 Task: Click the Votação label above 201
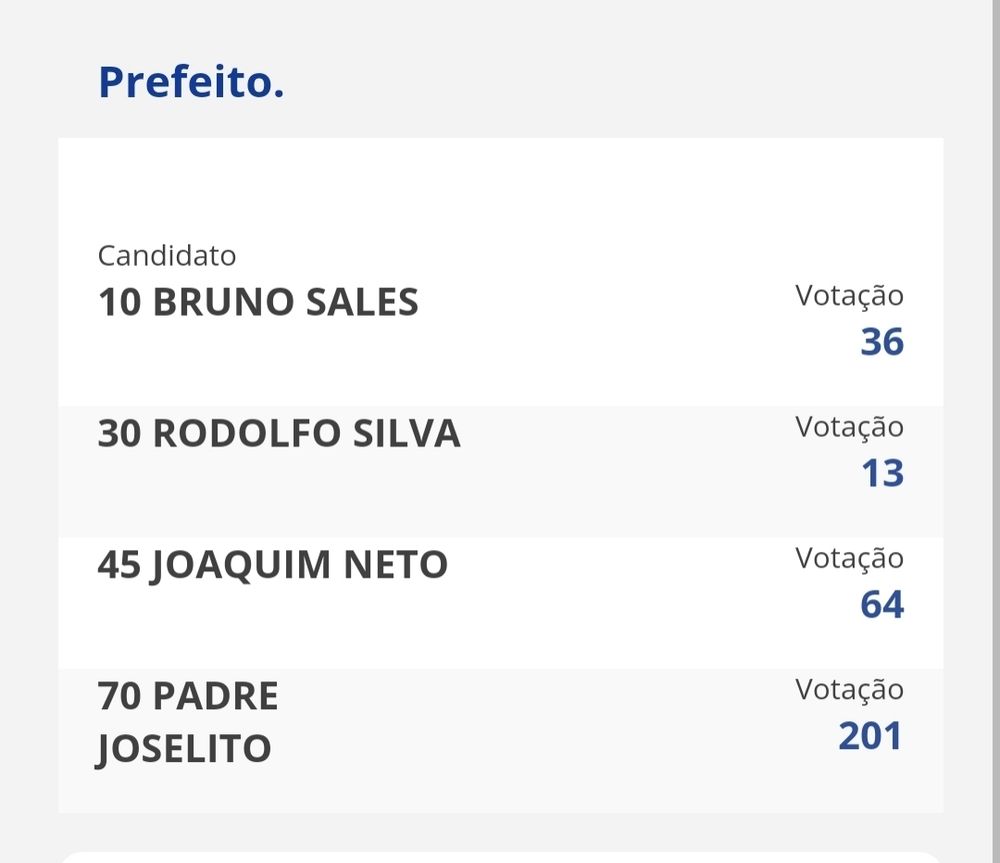849,691
